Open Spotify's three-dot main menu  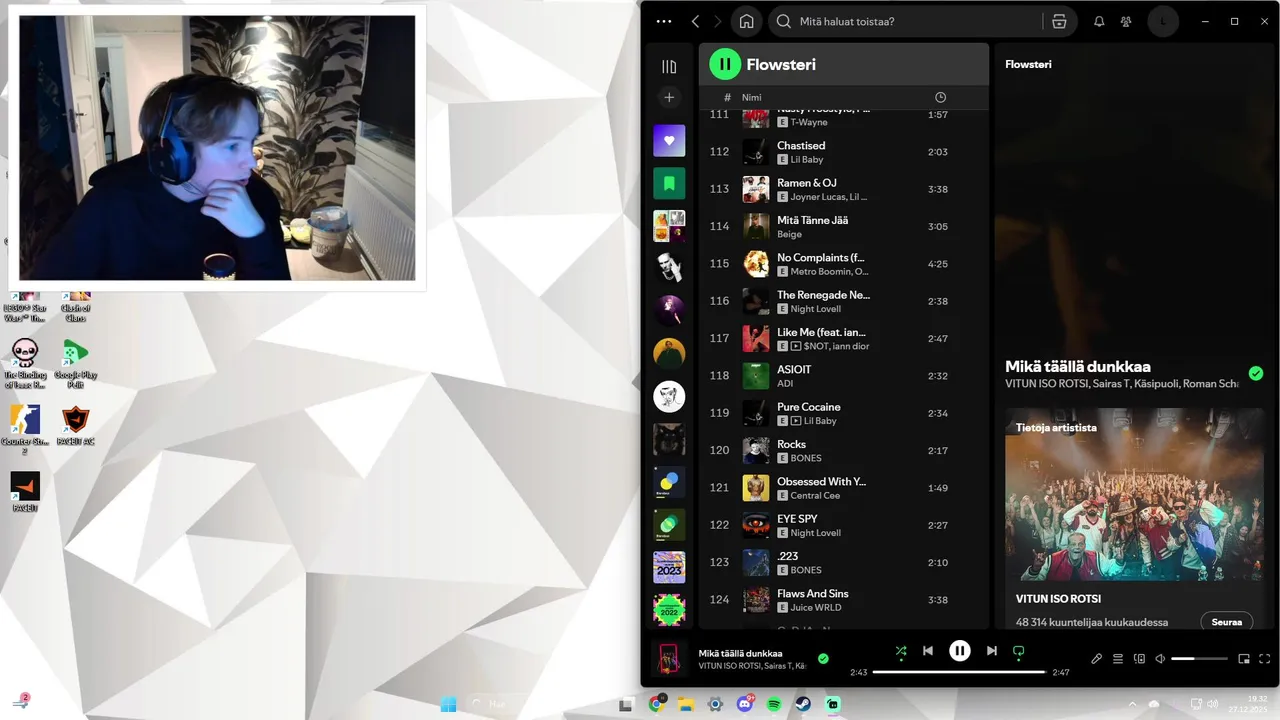[664, 21]
